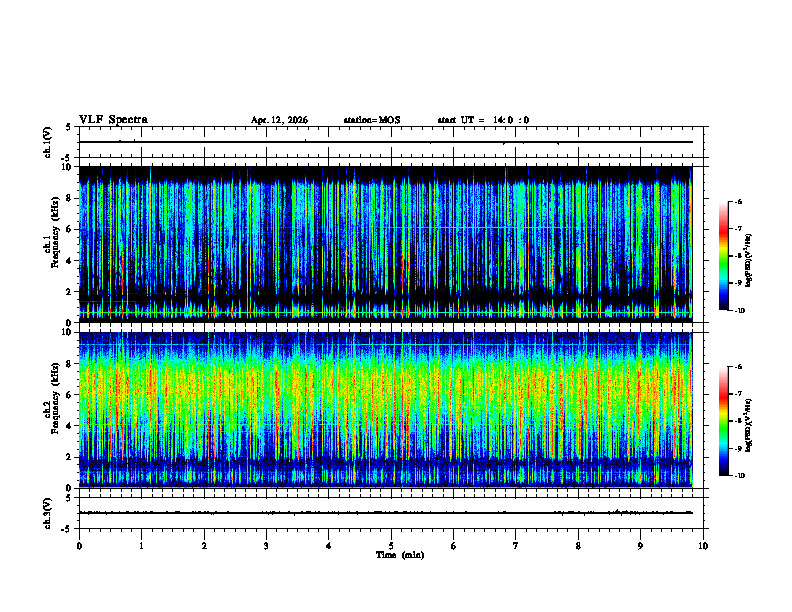The image size is (792, 612).
Task: Click the "start UT = 14:0 :0" text
Action: [483, 120]
